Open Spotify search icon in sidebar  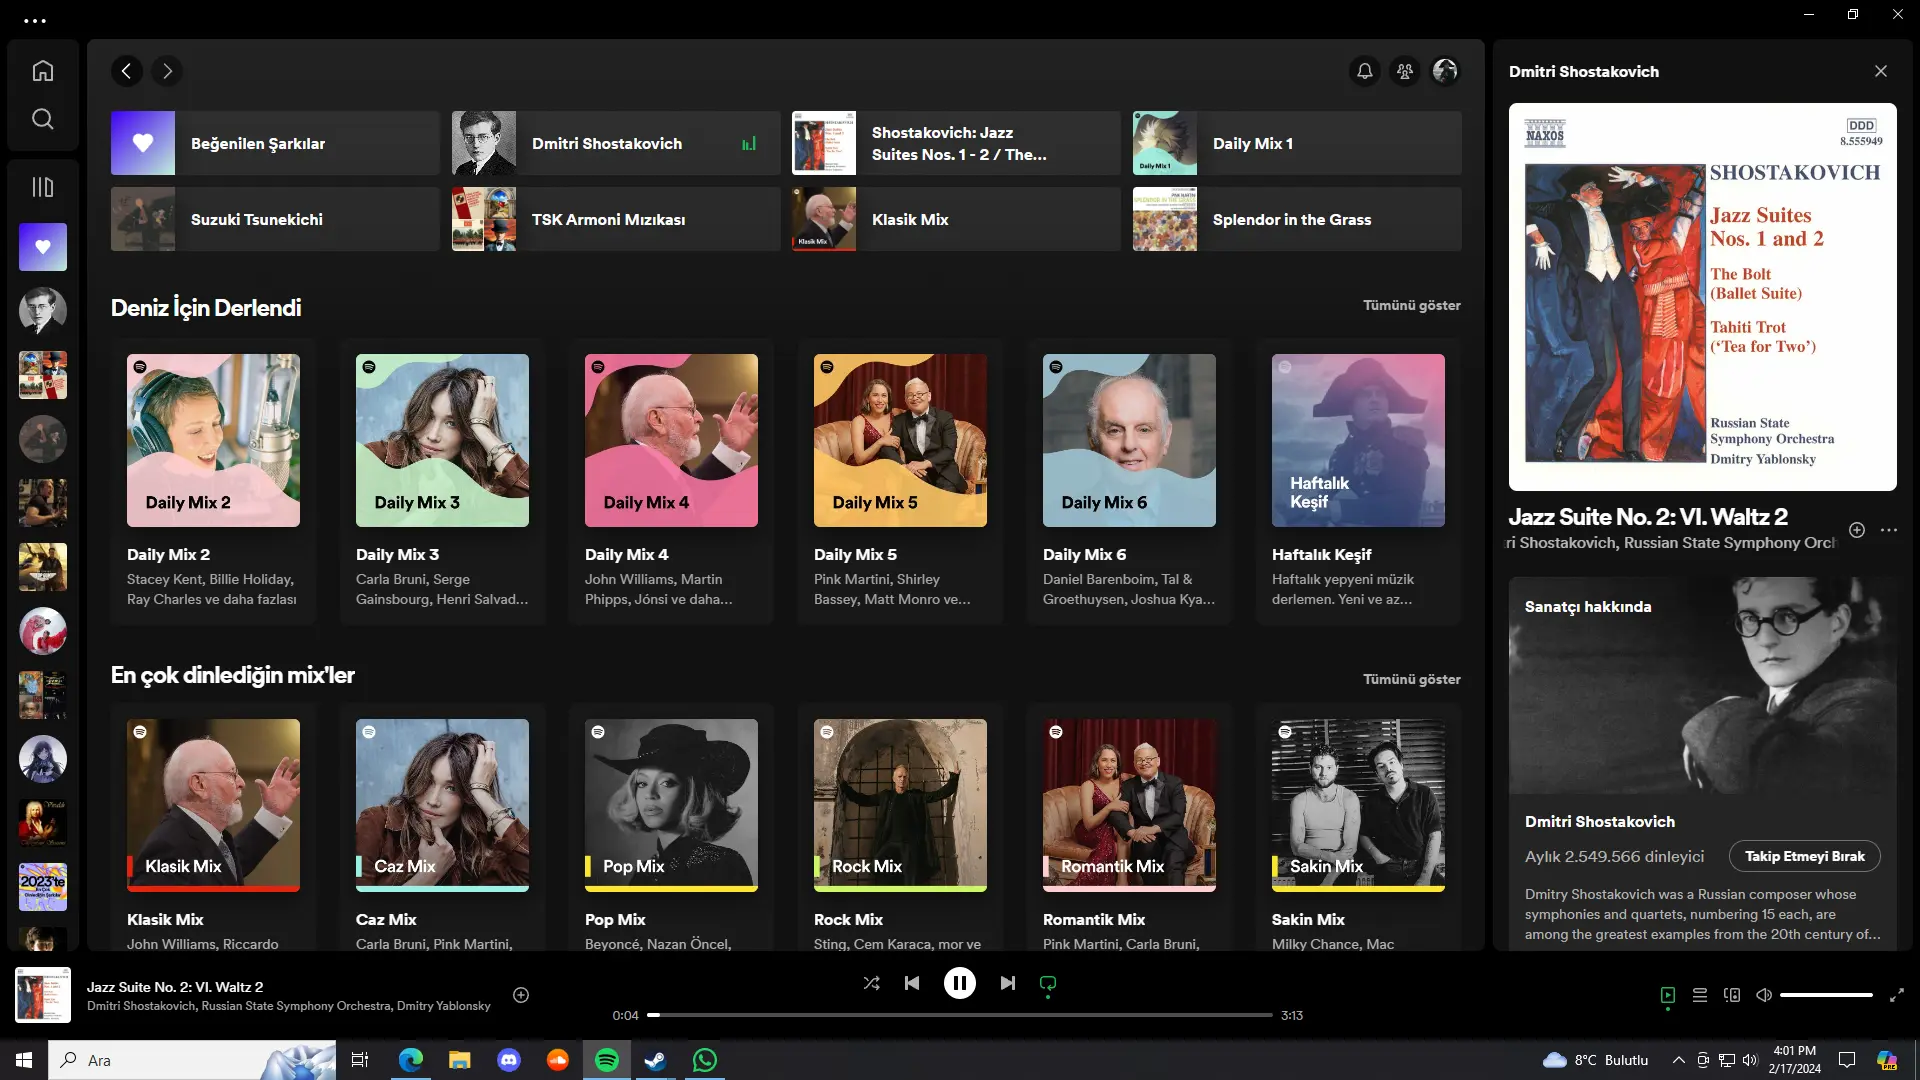tap(42, 119)
